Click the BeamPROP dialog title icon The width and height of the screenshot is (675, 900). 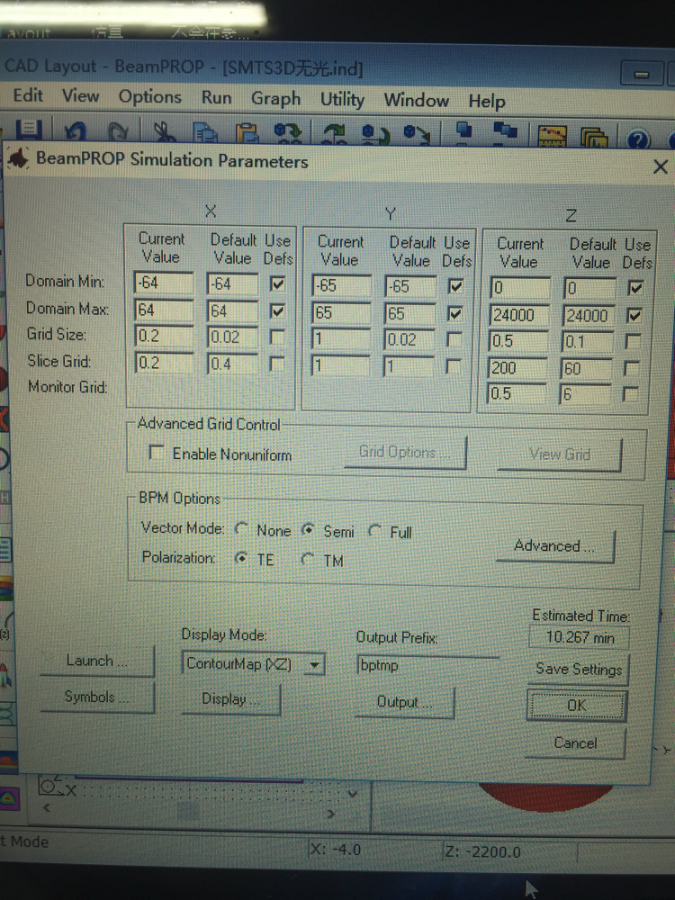(x=19, y=158)
